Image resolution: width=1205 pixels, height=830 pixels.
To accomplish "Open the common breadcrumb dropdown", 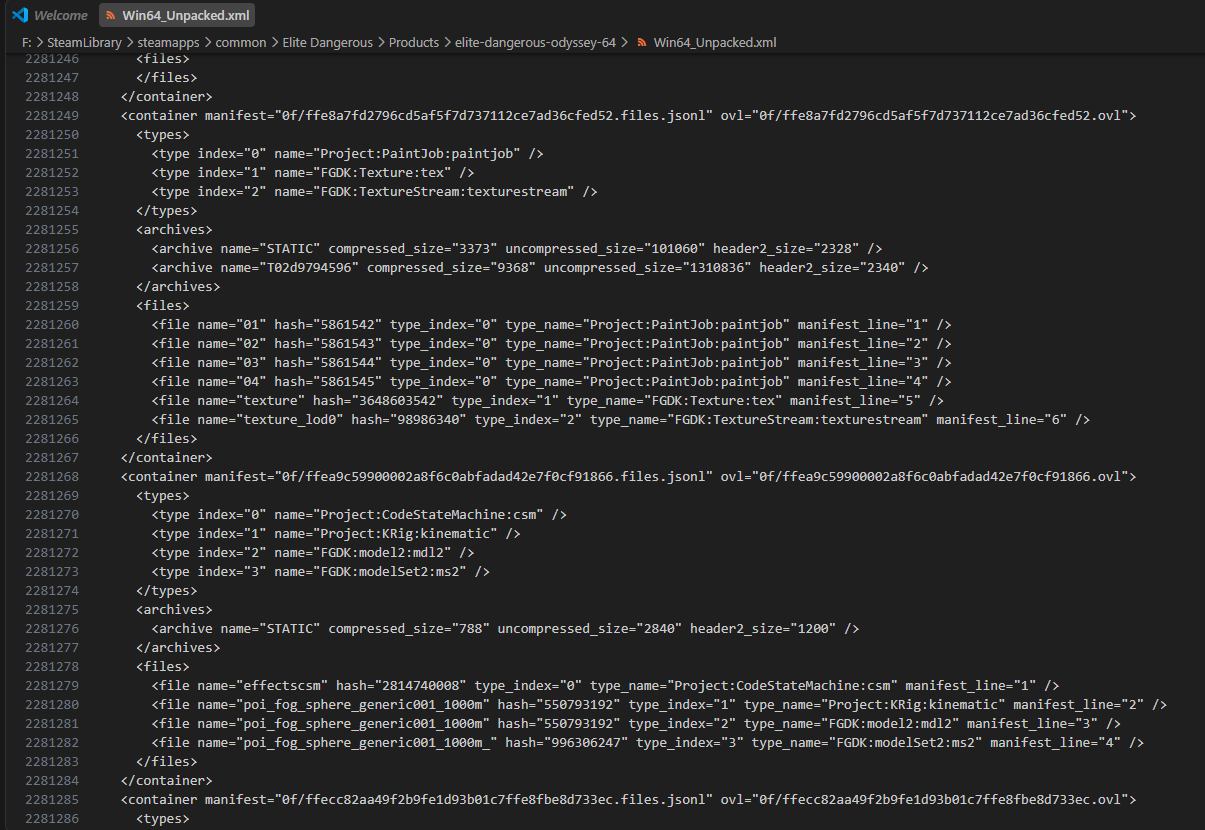I will tap(241, 42).
